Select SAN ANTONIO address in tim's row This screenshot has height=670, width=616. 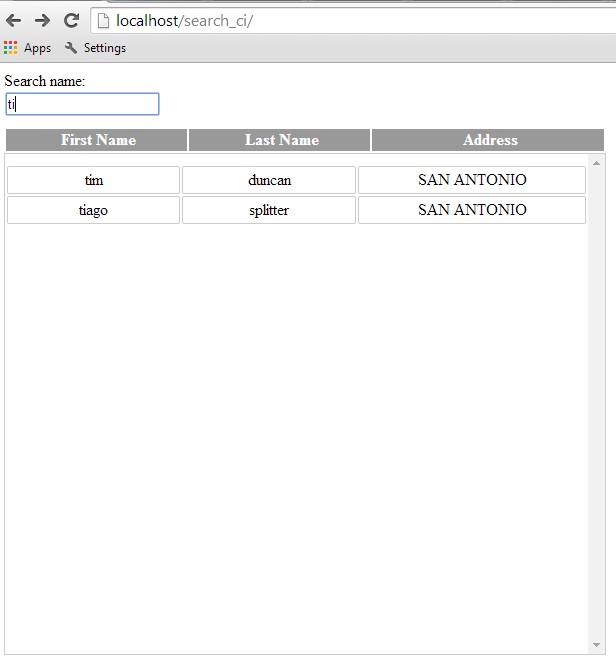472,180
